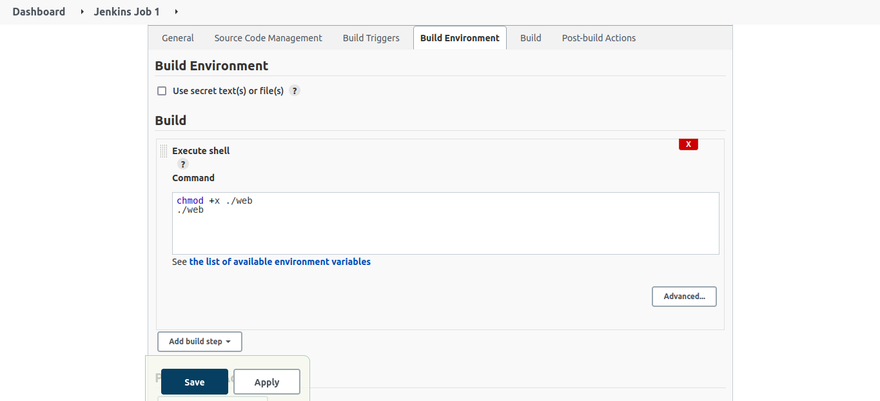The width and height of the screenshot is (880, 401).
Task: Expand the breadcrumb arrow after Dashboard
Action: (82, 12)
